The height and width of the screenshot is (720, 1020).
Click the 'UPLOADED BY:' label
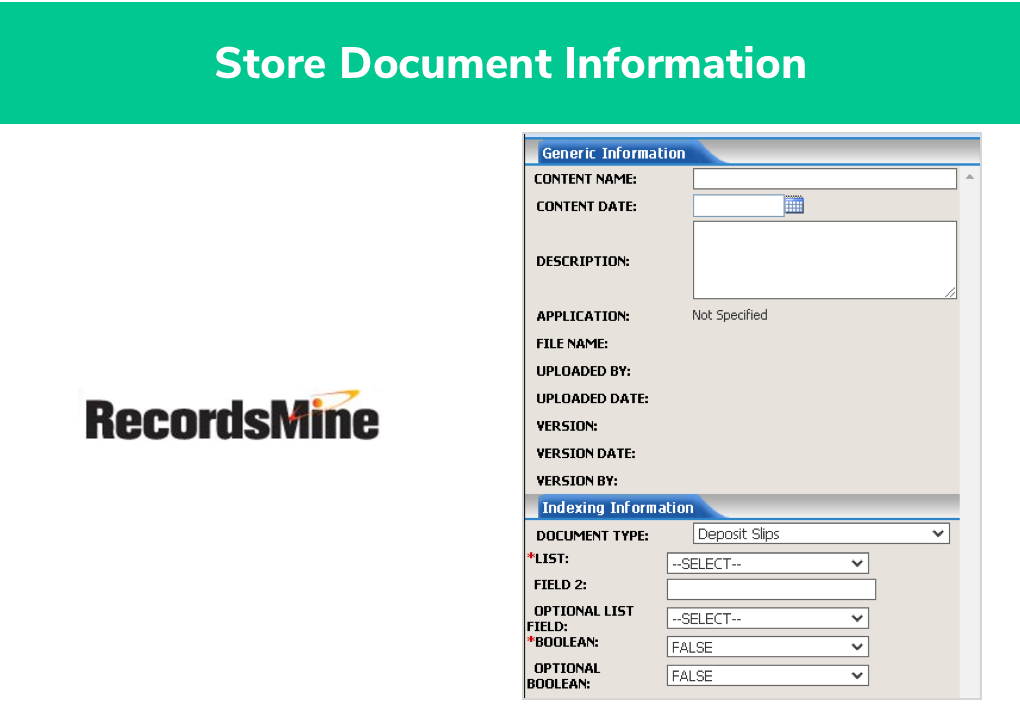(583, 371)
